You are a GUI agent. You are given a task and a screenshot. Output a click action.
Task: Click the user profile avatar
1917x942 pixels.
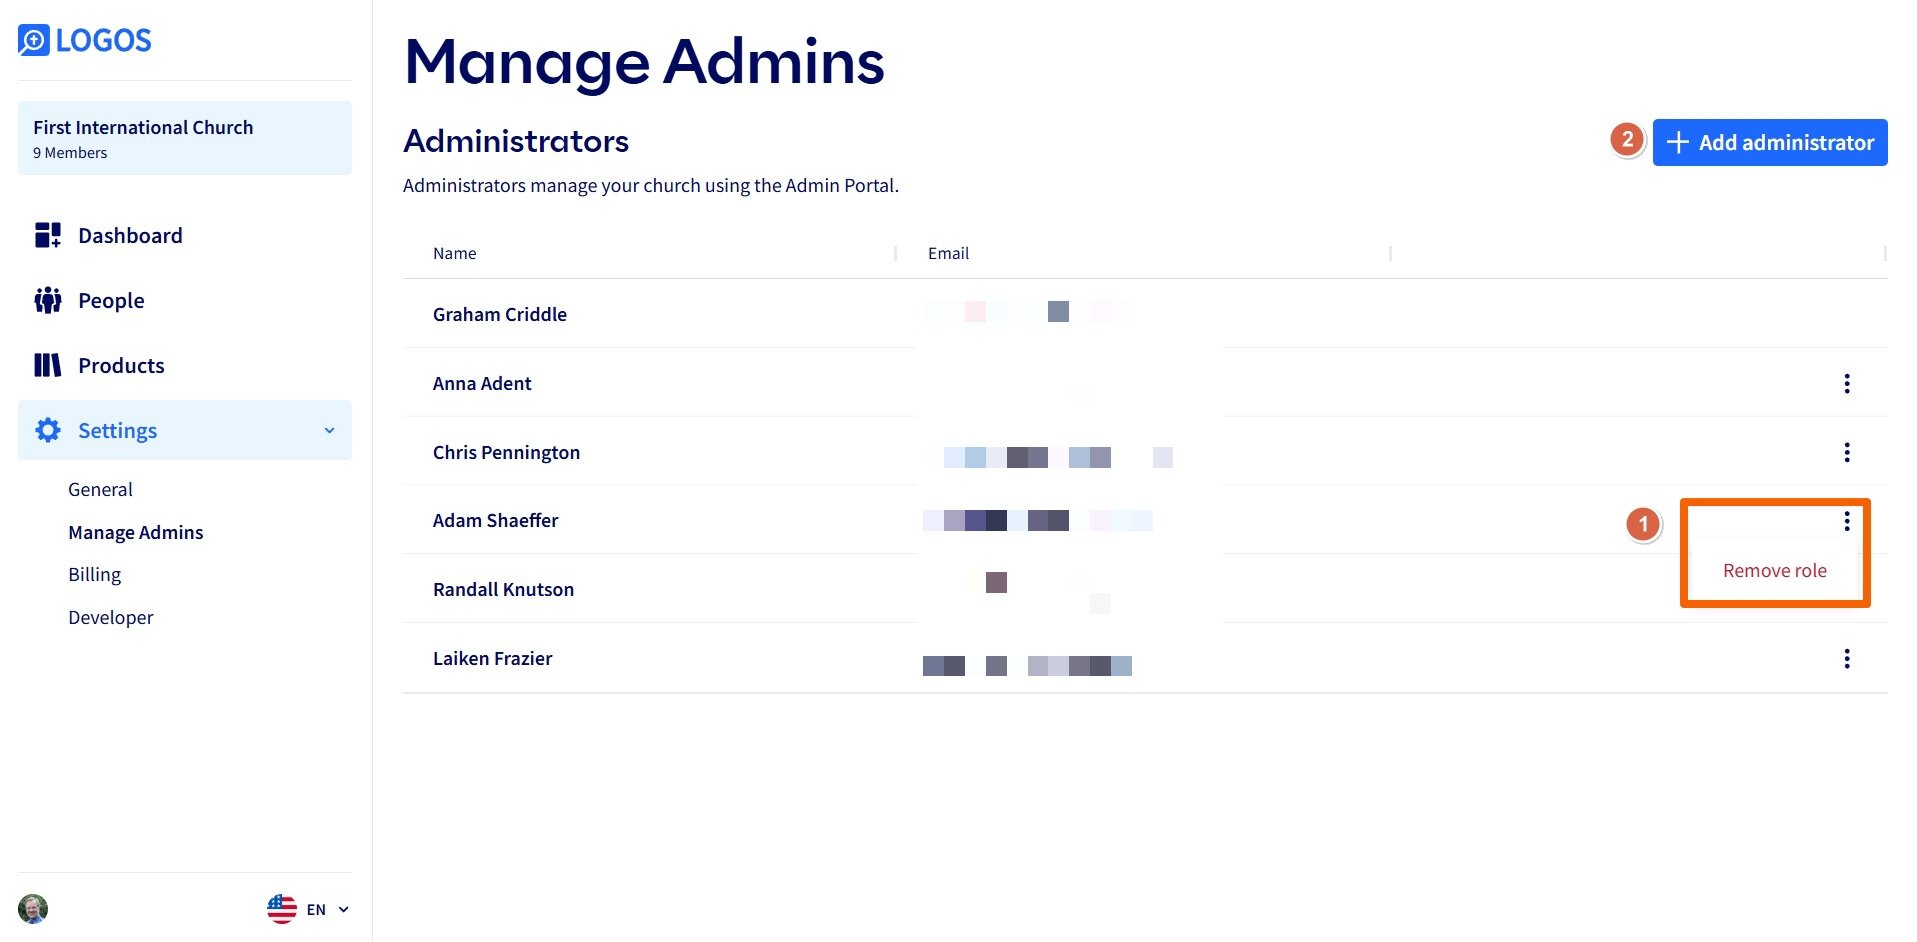tap(33, 909)
